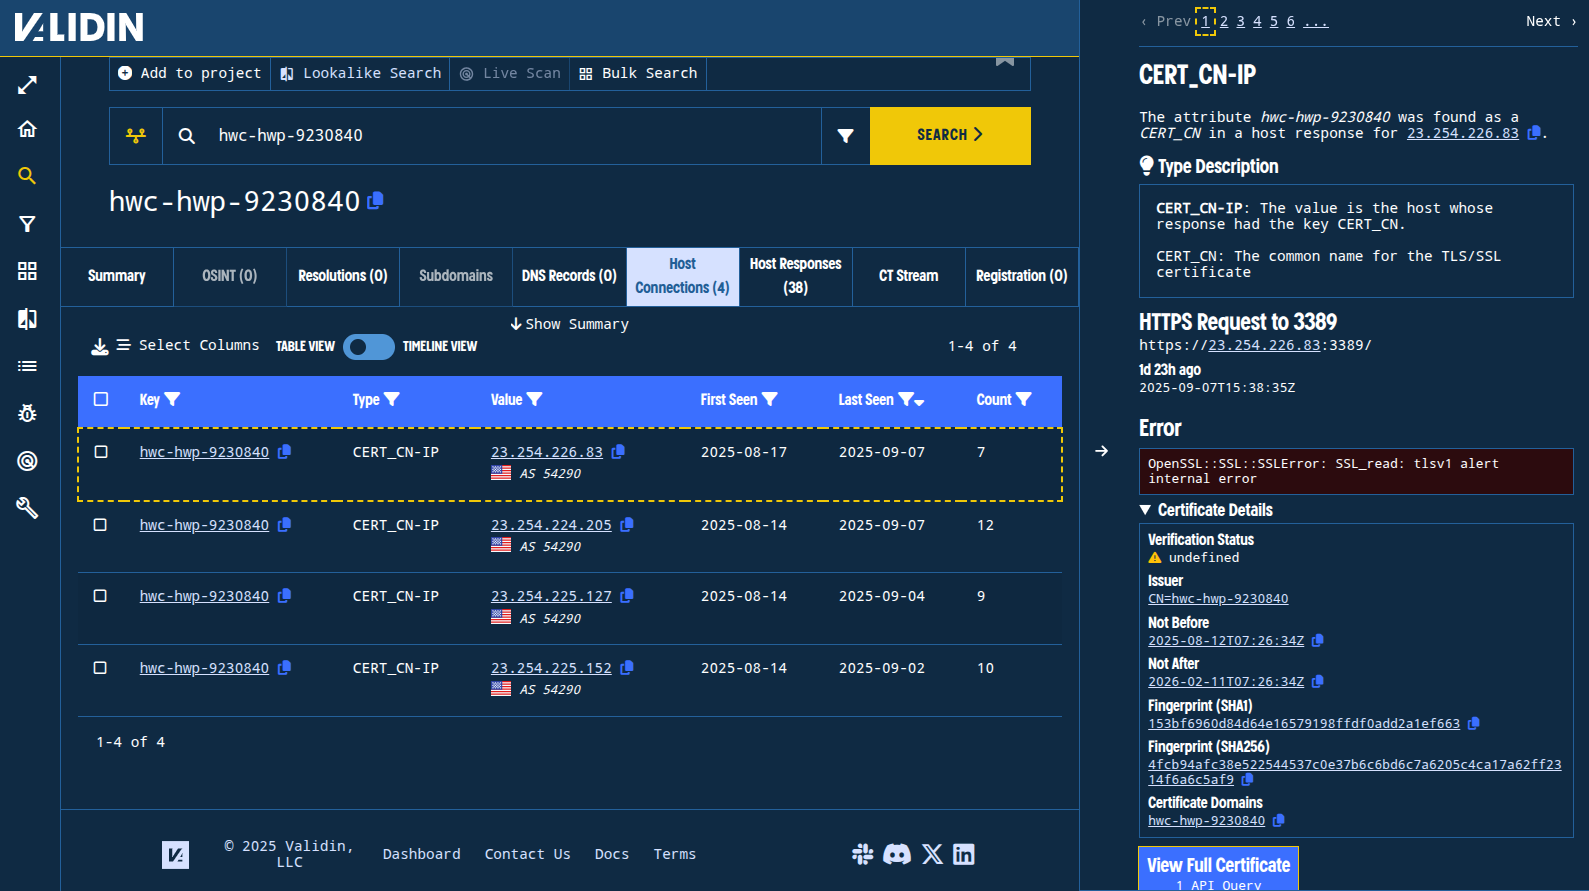Screen dimensions: 1589x891
Task: Open the Discord icon in footer
Action: pos(897,854)
